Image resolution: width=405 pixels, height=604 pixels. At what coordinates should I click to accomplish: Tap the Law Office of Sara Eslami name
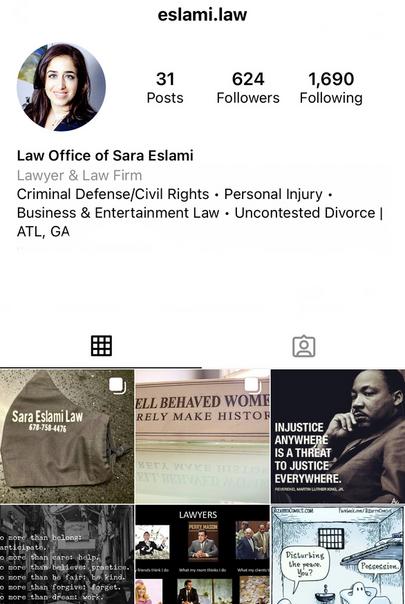pos(105,156)
